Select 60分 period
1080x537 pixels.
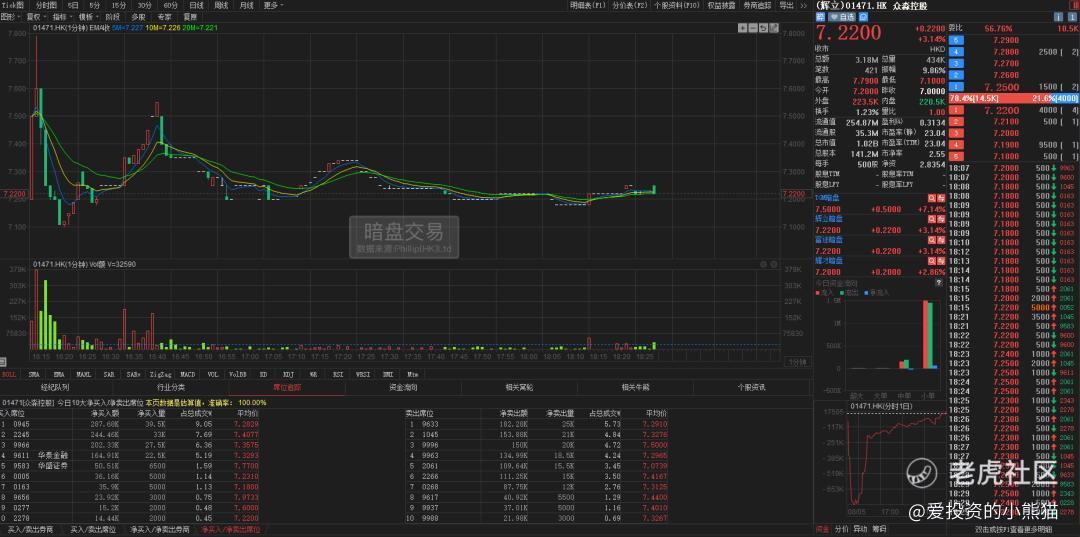[x=170, y=6]
